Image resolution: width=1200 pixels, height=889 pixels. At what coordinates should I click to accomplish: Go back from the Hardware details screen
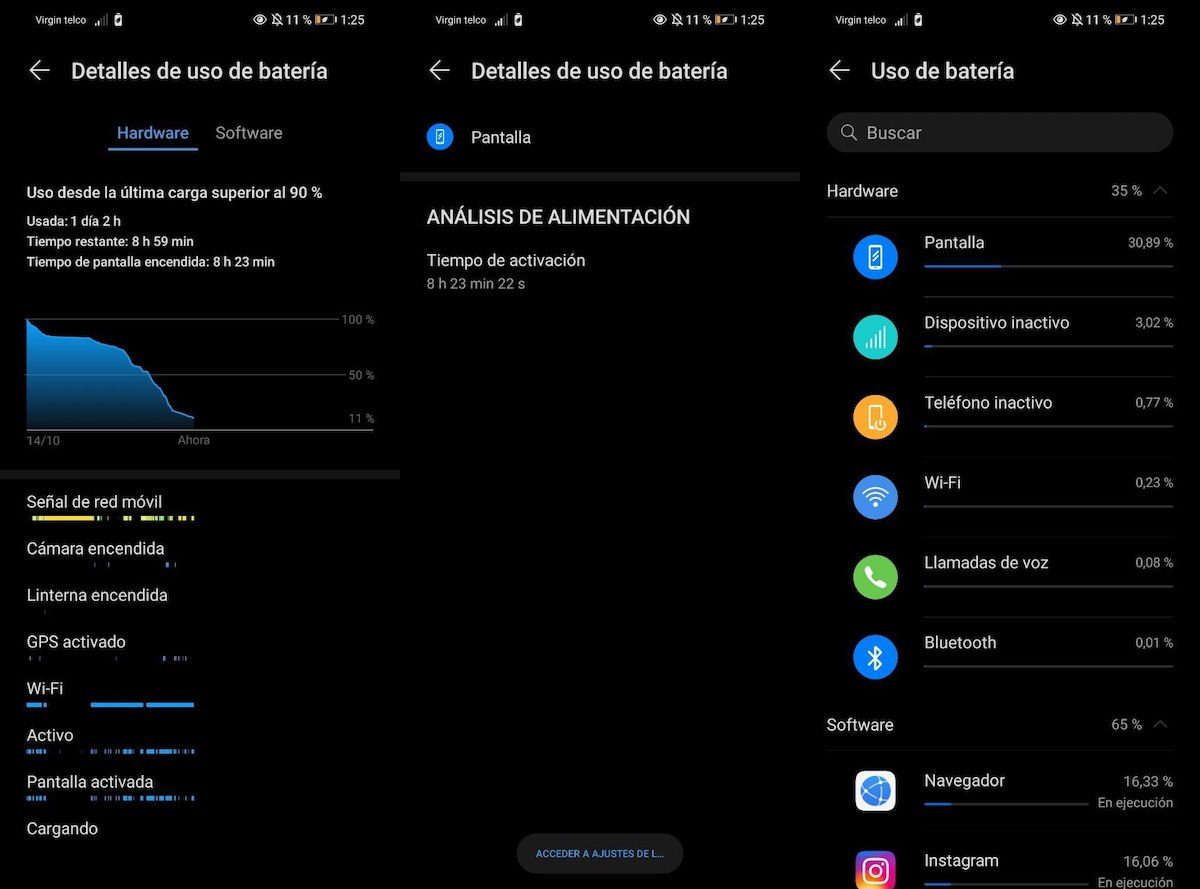(39, 70)
